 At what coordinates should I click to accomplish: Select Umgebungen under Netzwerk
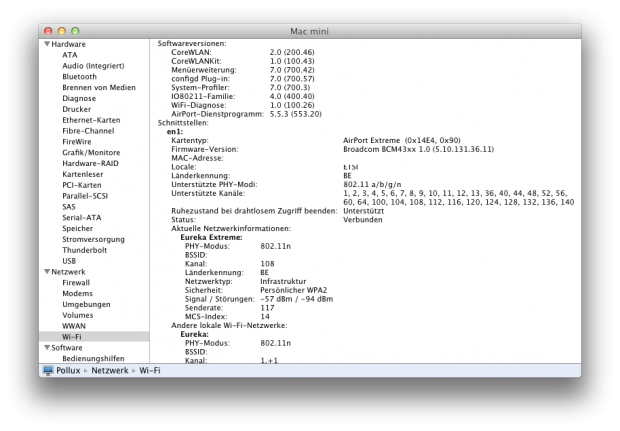point(86,304)
